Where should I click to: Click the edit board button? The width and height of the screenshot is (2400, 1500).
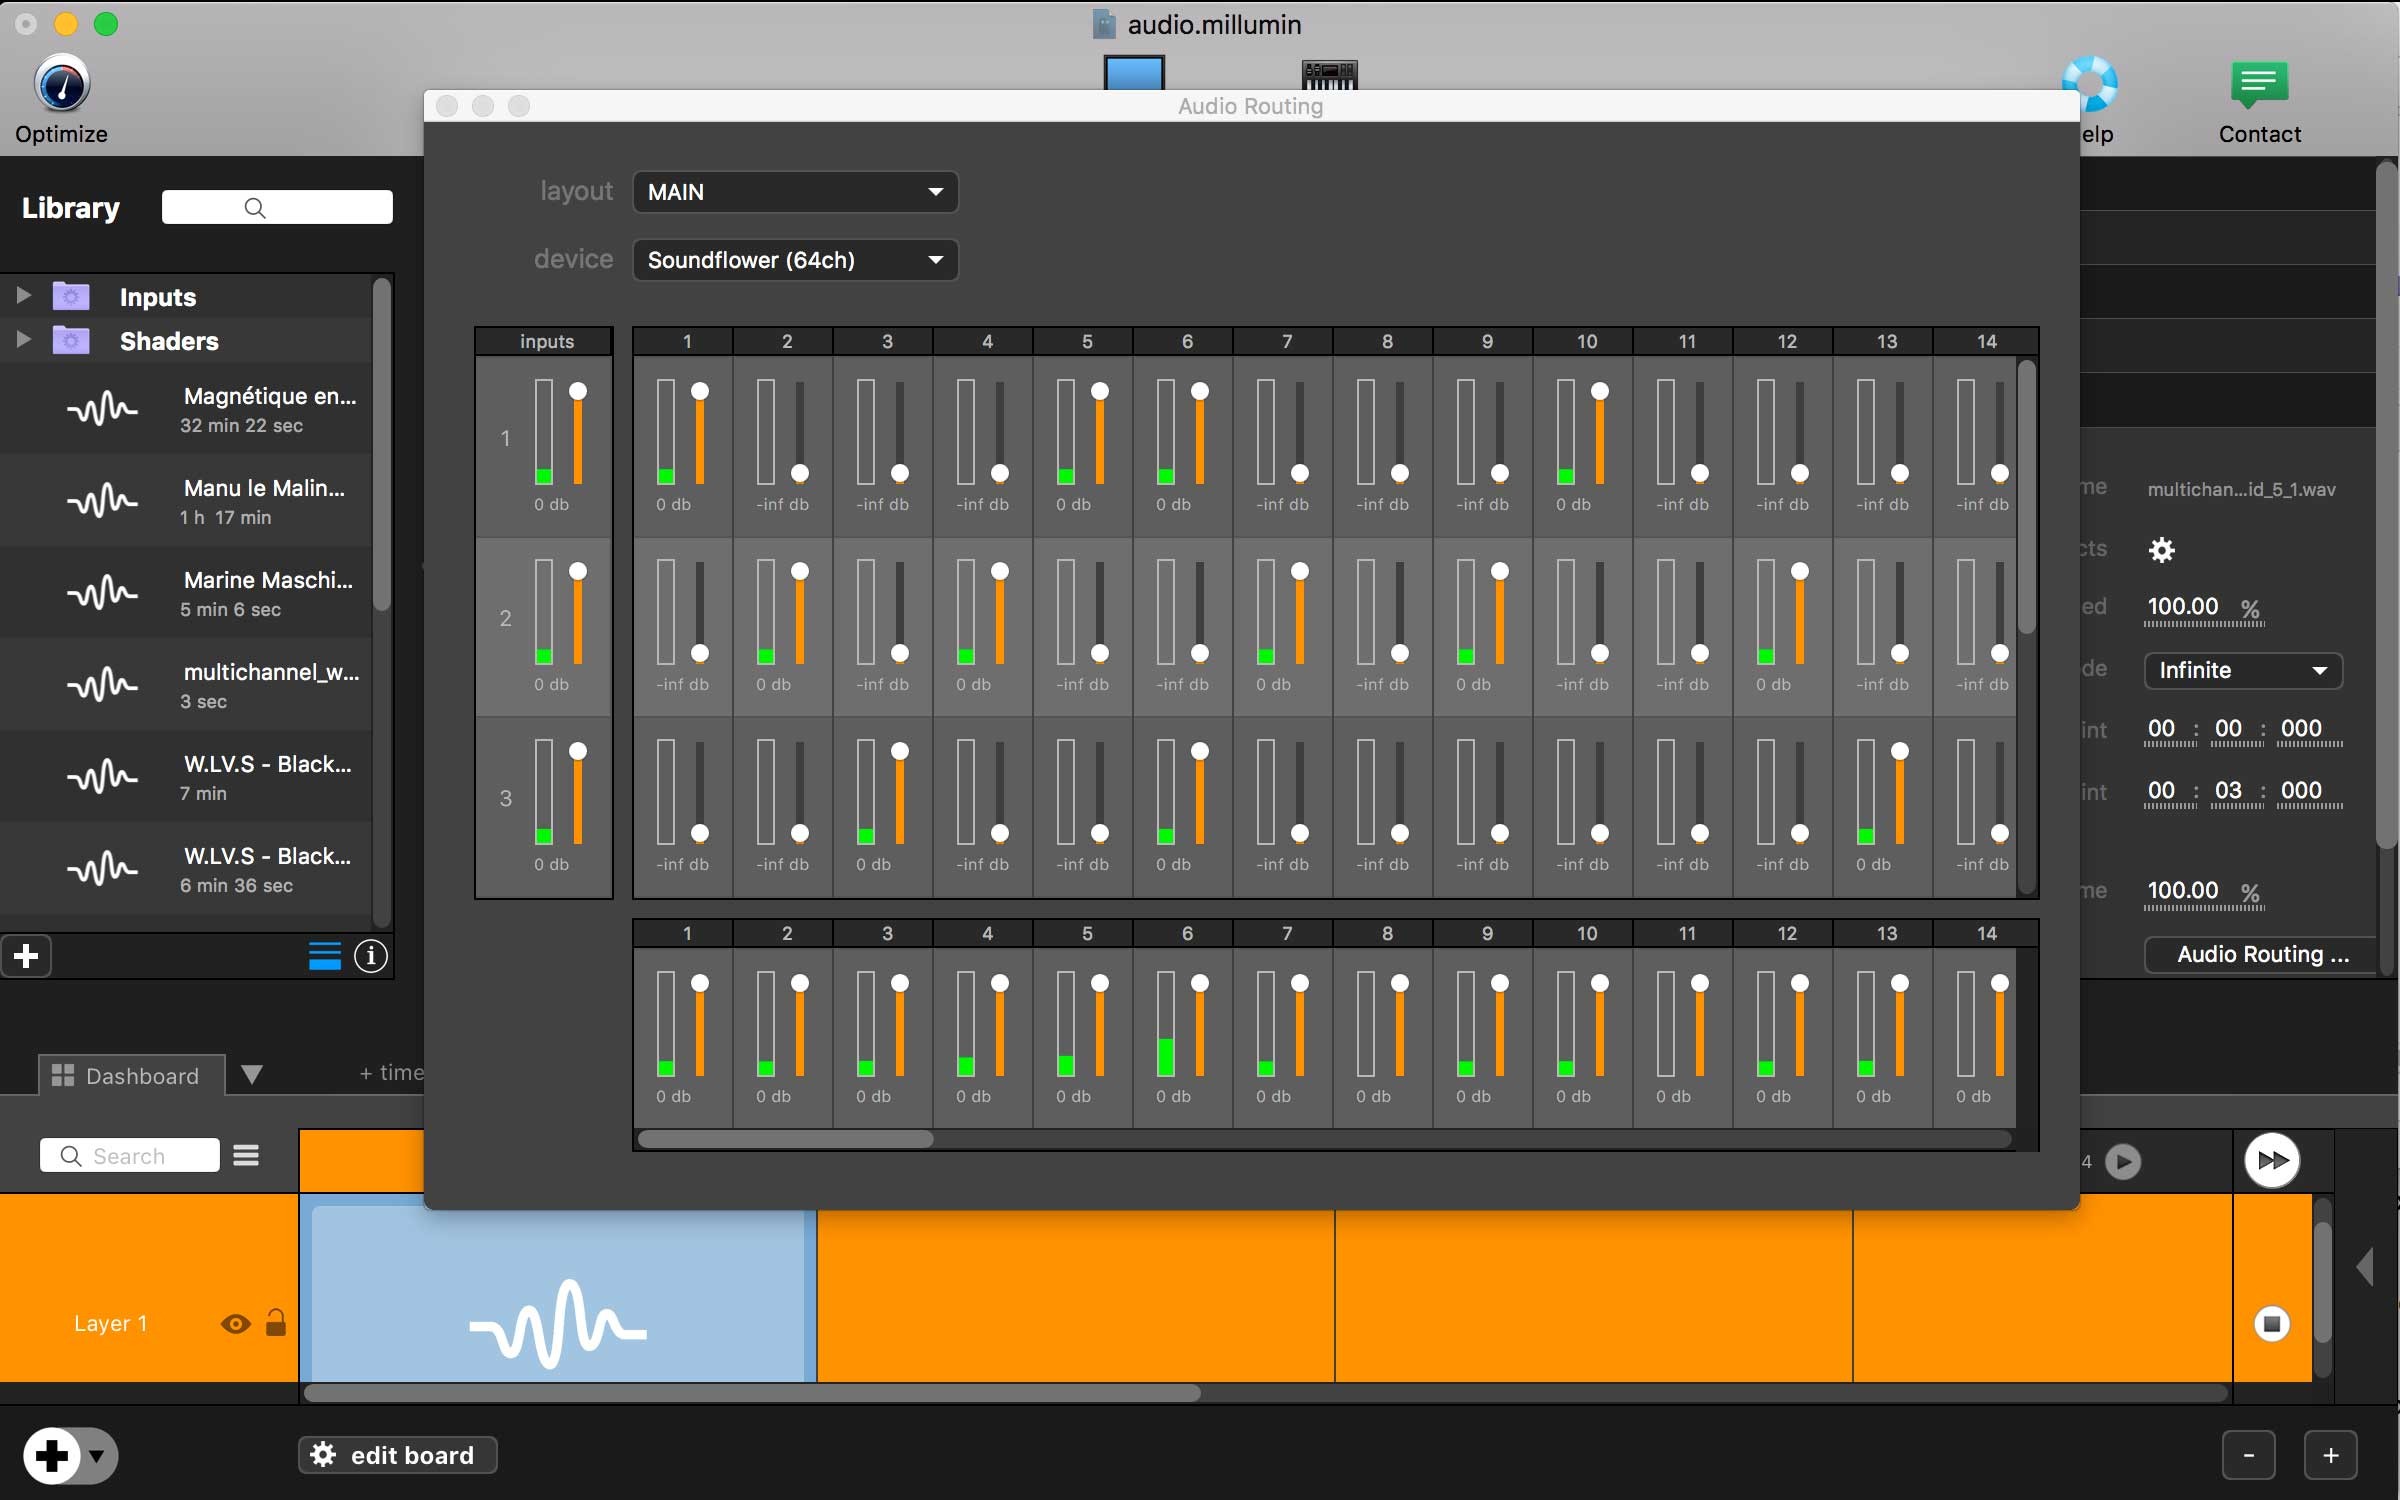pyautogui.click(x=394, y=1452)
